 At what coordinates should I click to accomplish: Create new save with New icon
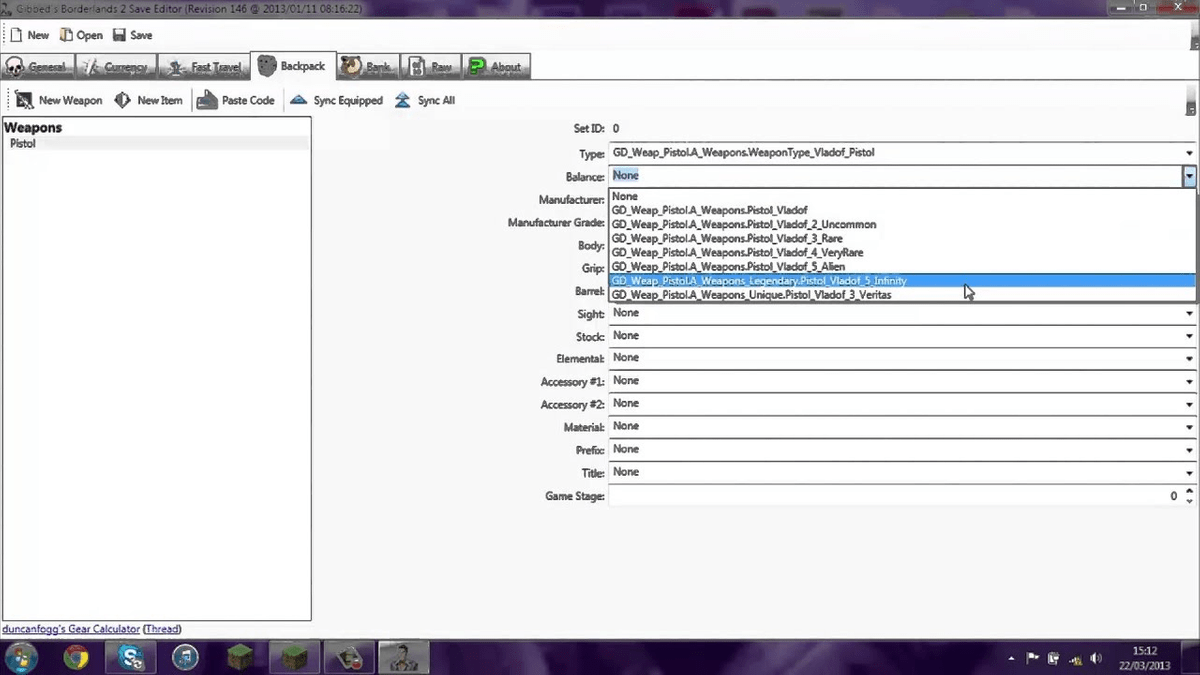click(x=16, y=35)
